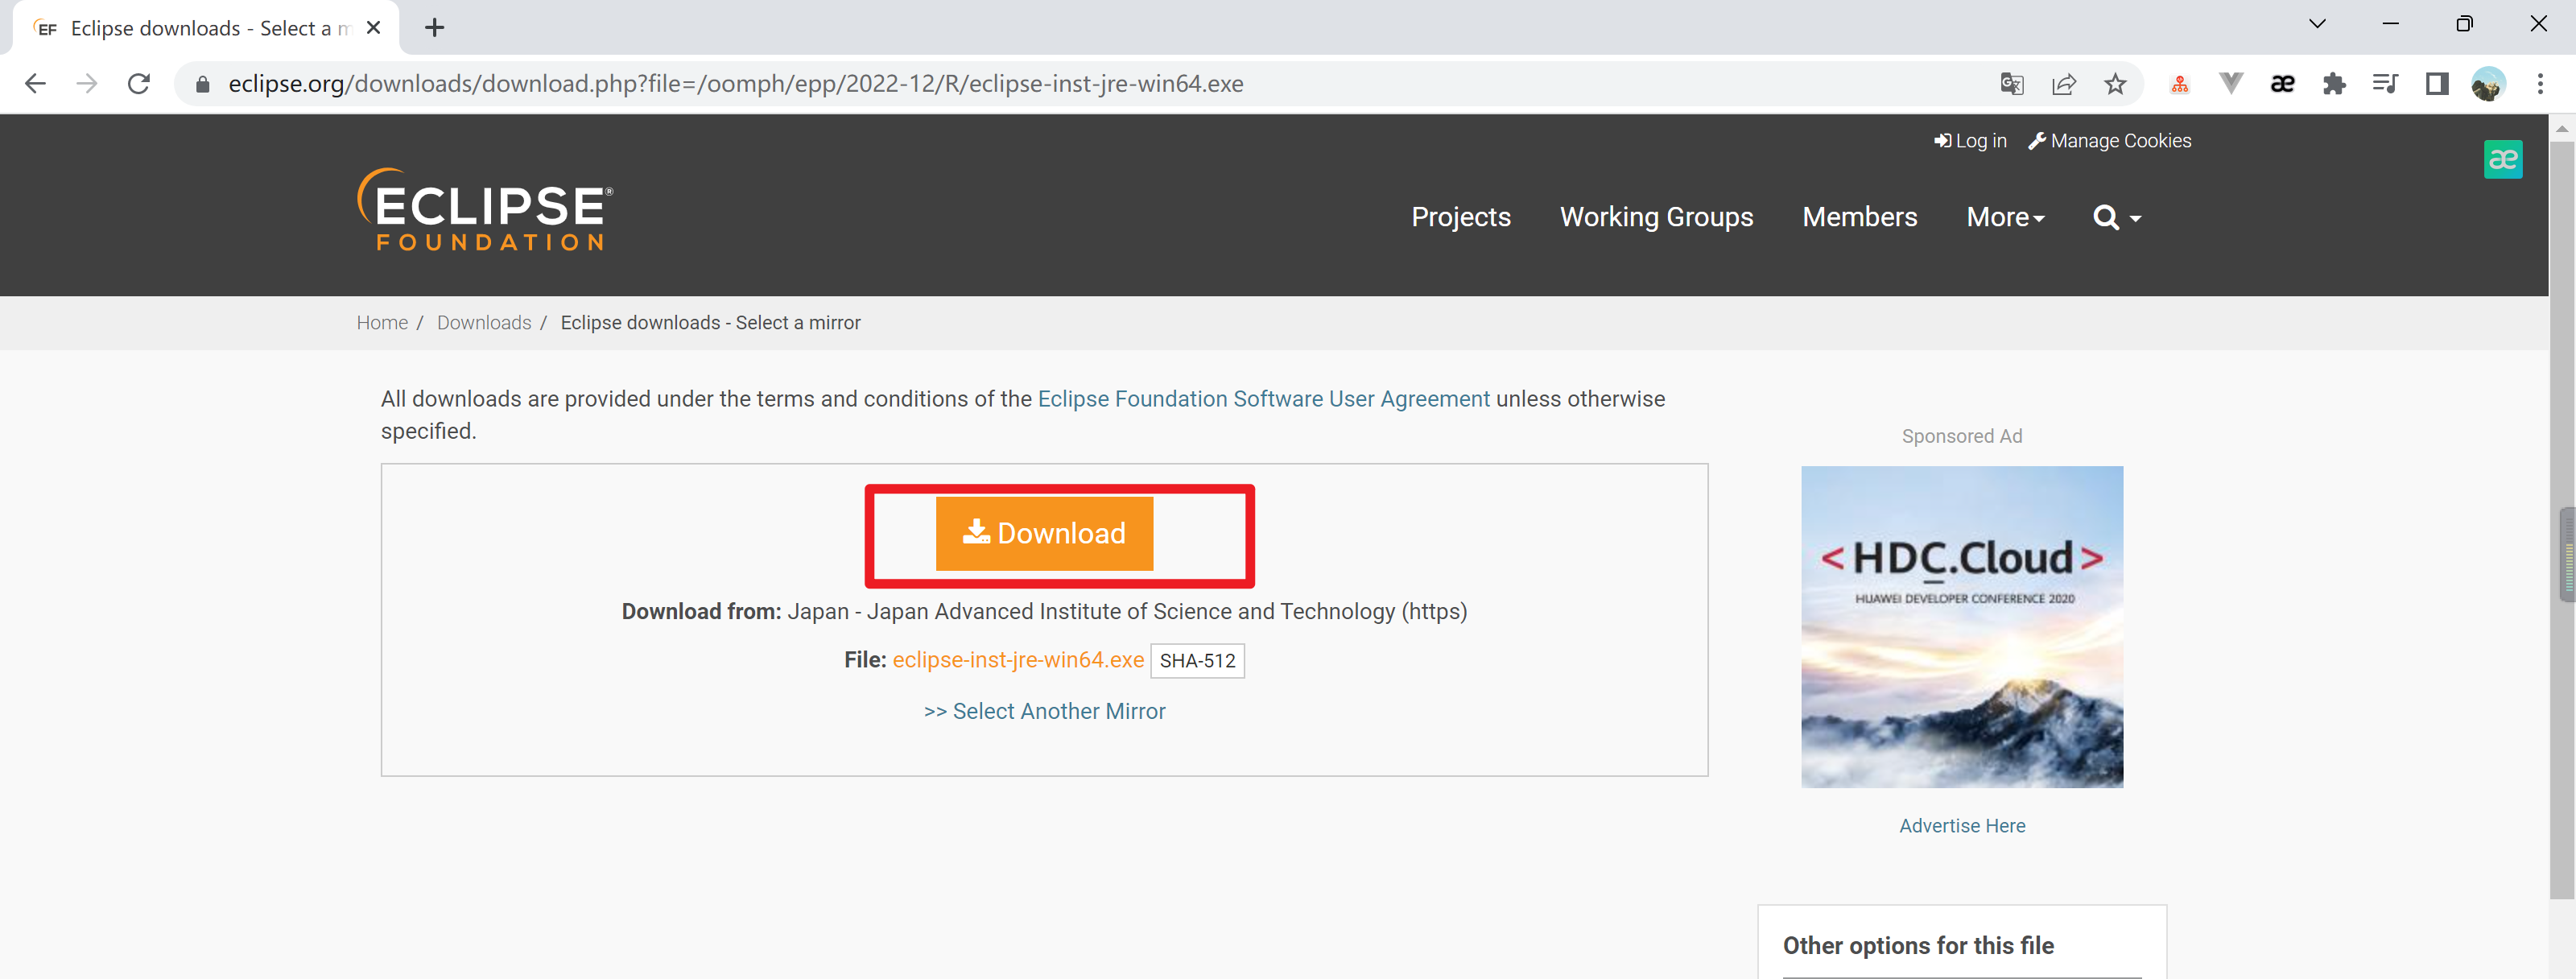This screenshot has height=979, width=2576.
Task: Open Manage Cookies settings
Action: (x=2109, y=141)
